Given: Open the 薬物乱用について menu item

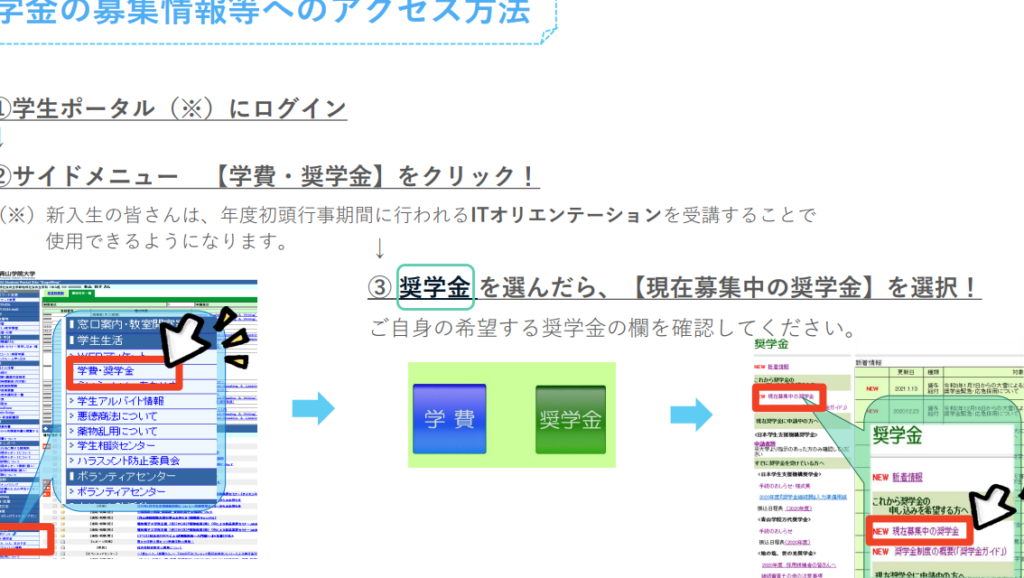Looking at the screenshot, I should (117, 431).
